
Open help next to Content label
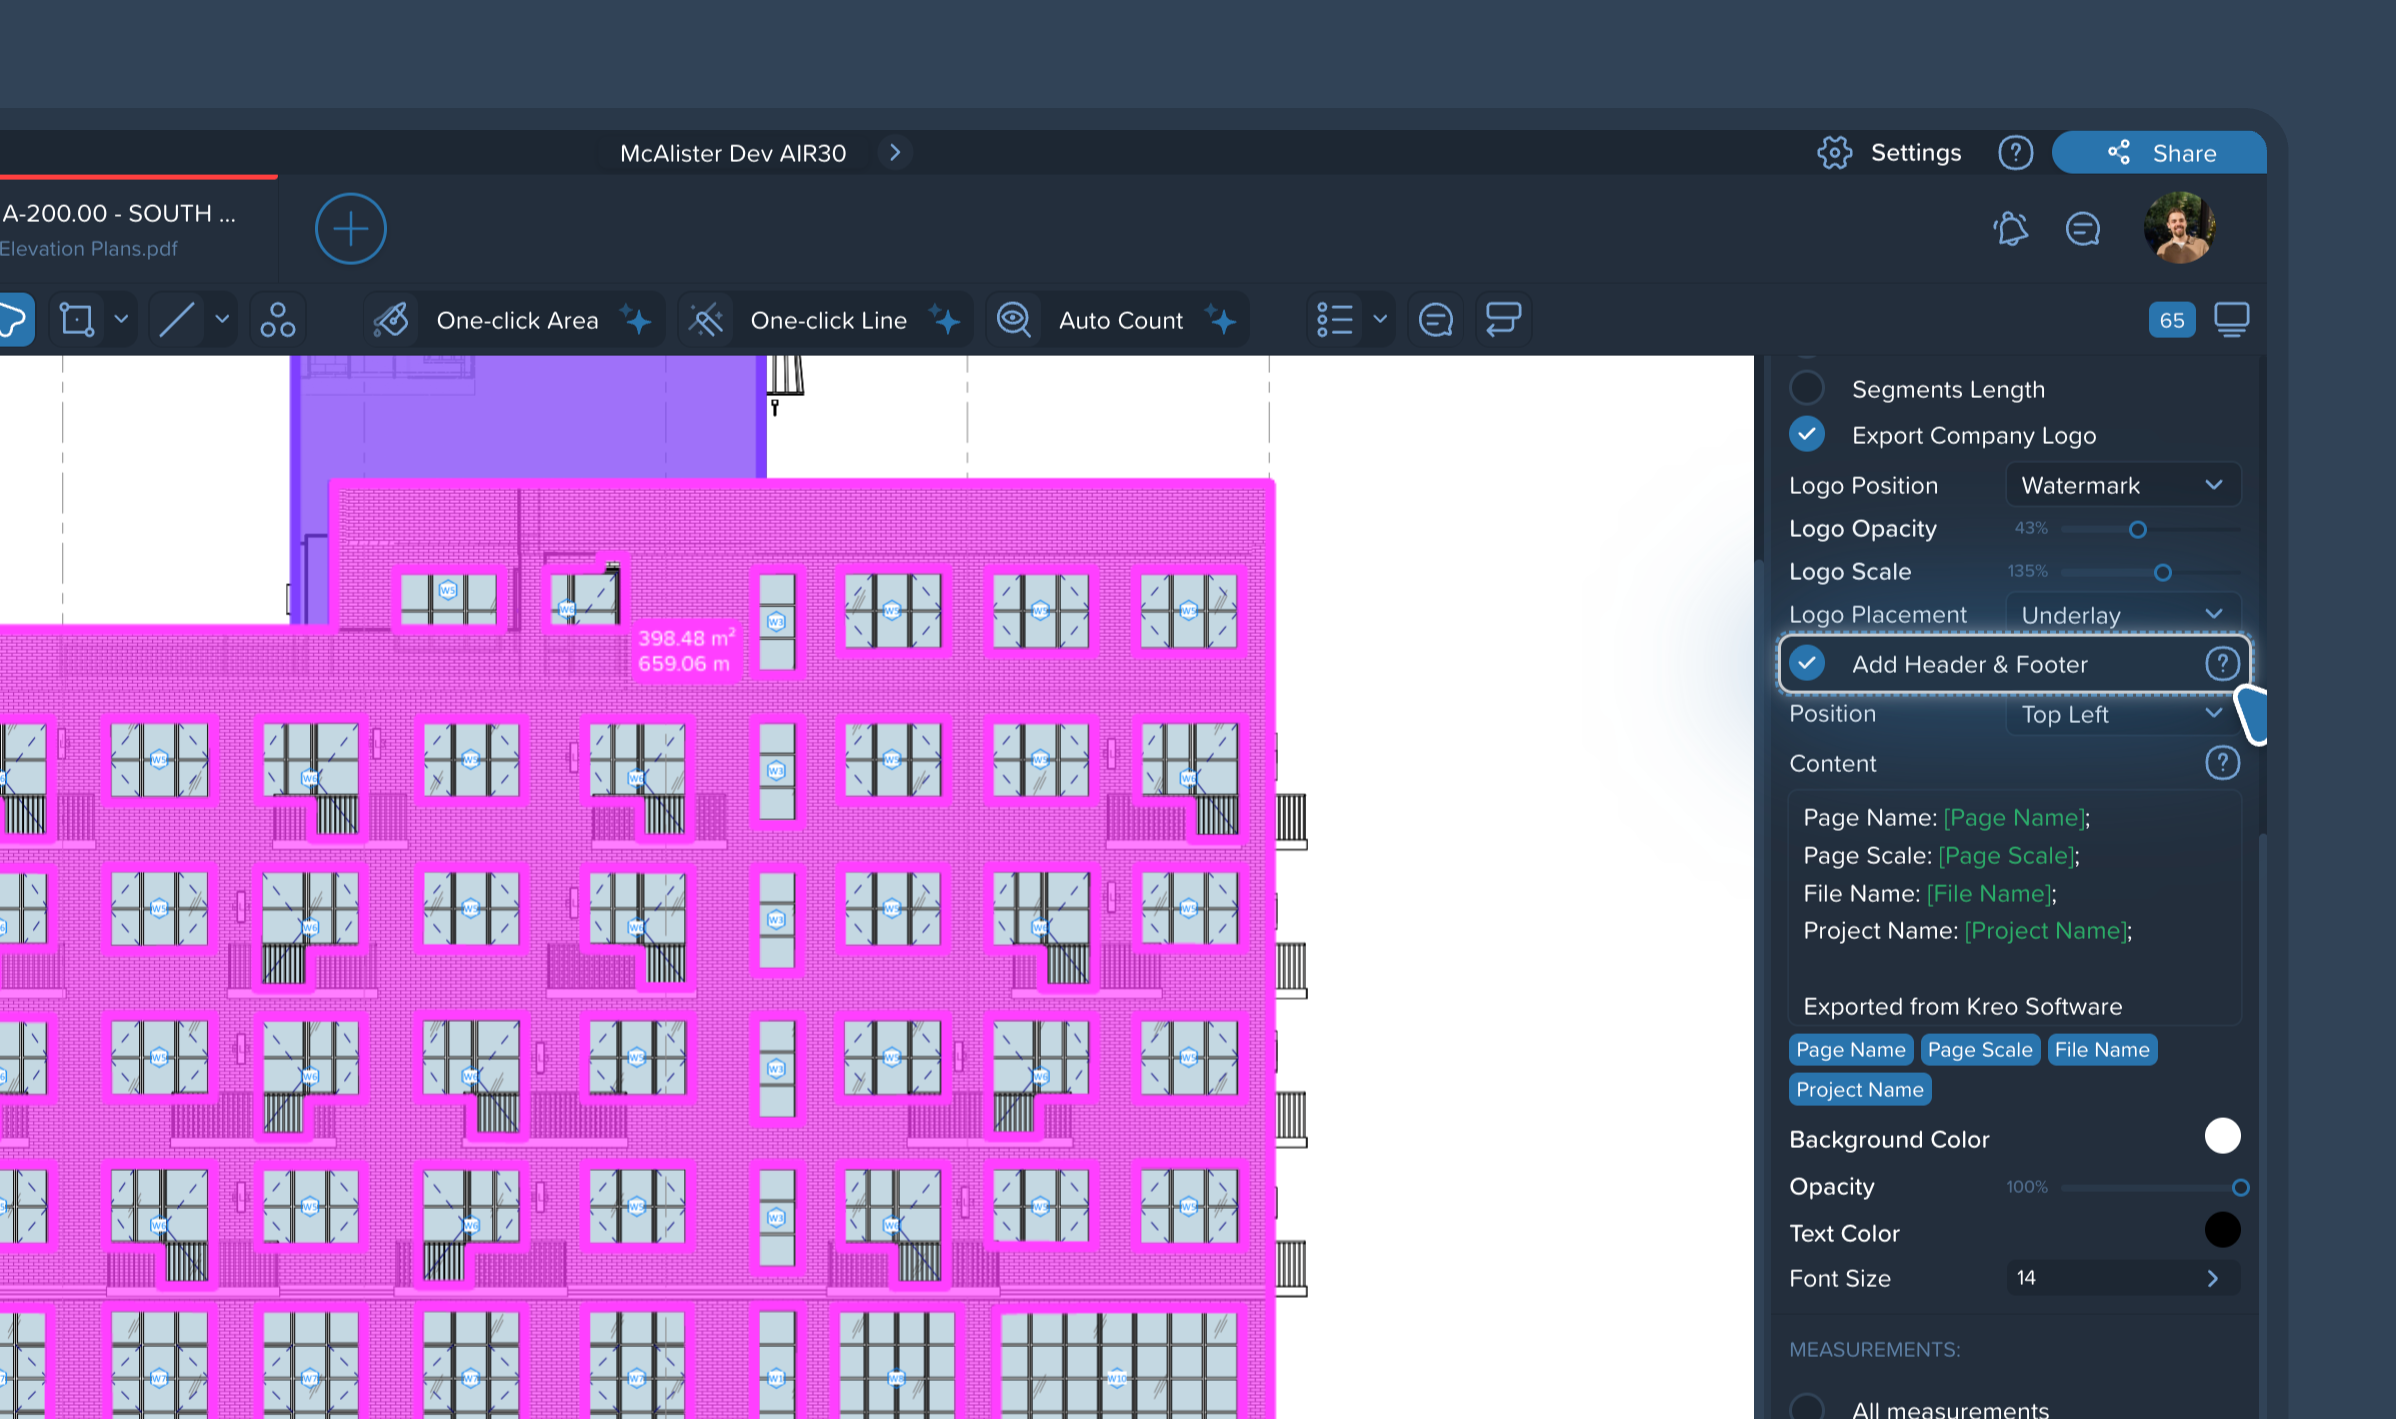pyautogui.click(x=2221, y=763)
